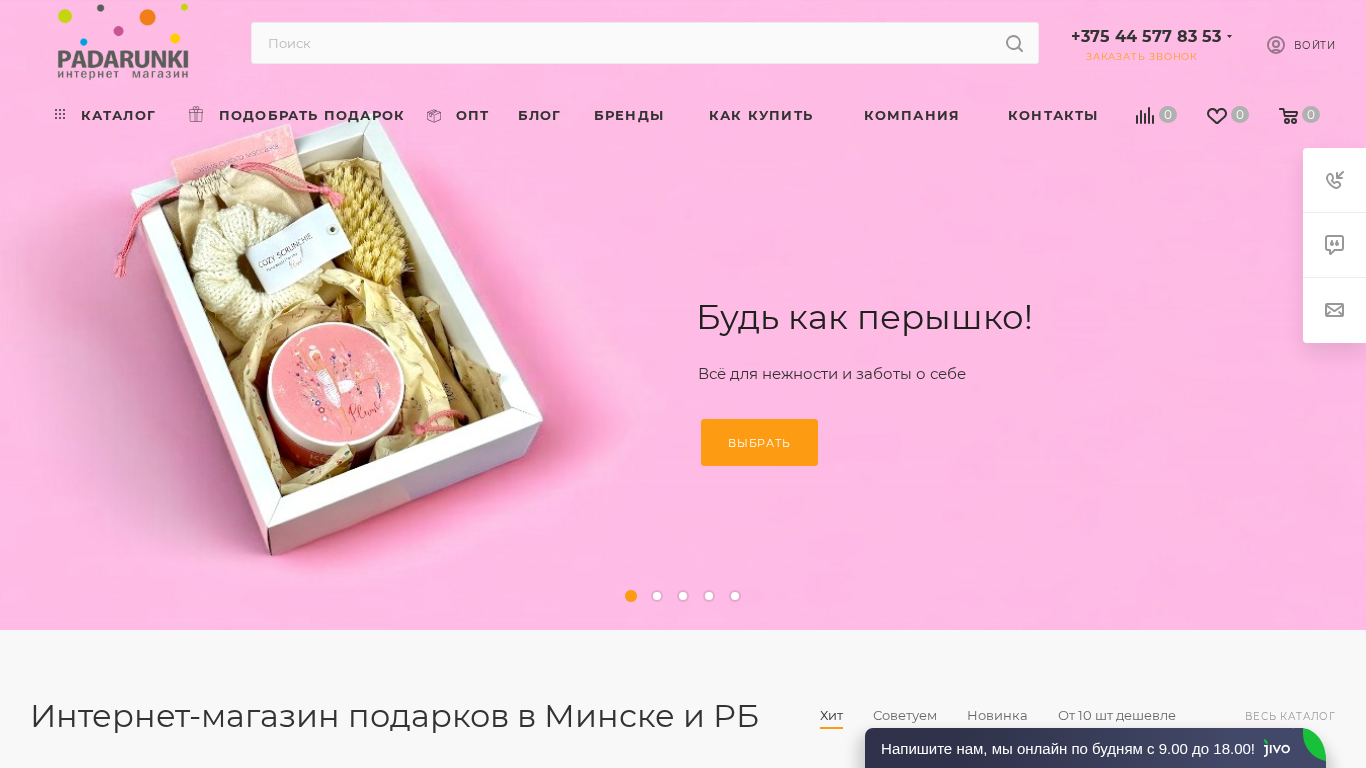Click the orange Выбрать button
The image size is (1366, 768).
(x=759, y=442)
